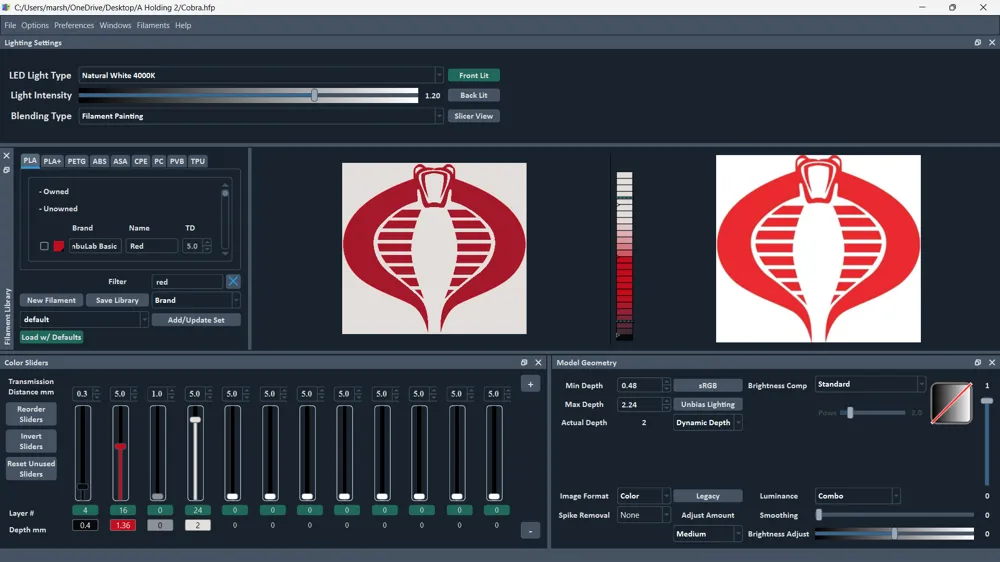
Task: Click the Add/Update Set button
Action: (x=196, y=320)
